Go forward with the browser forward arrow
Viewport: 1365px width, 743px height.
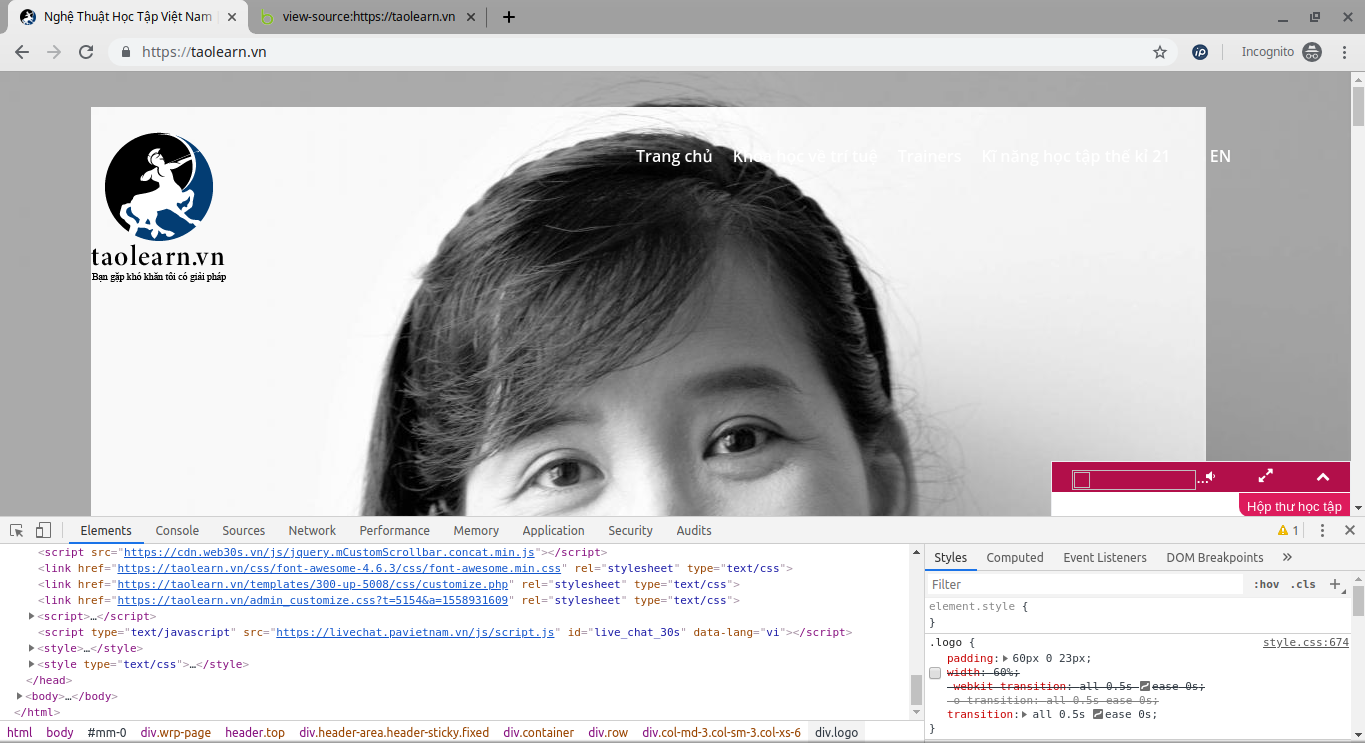[54, 52]
